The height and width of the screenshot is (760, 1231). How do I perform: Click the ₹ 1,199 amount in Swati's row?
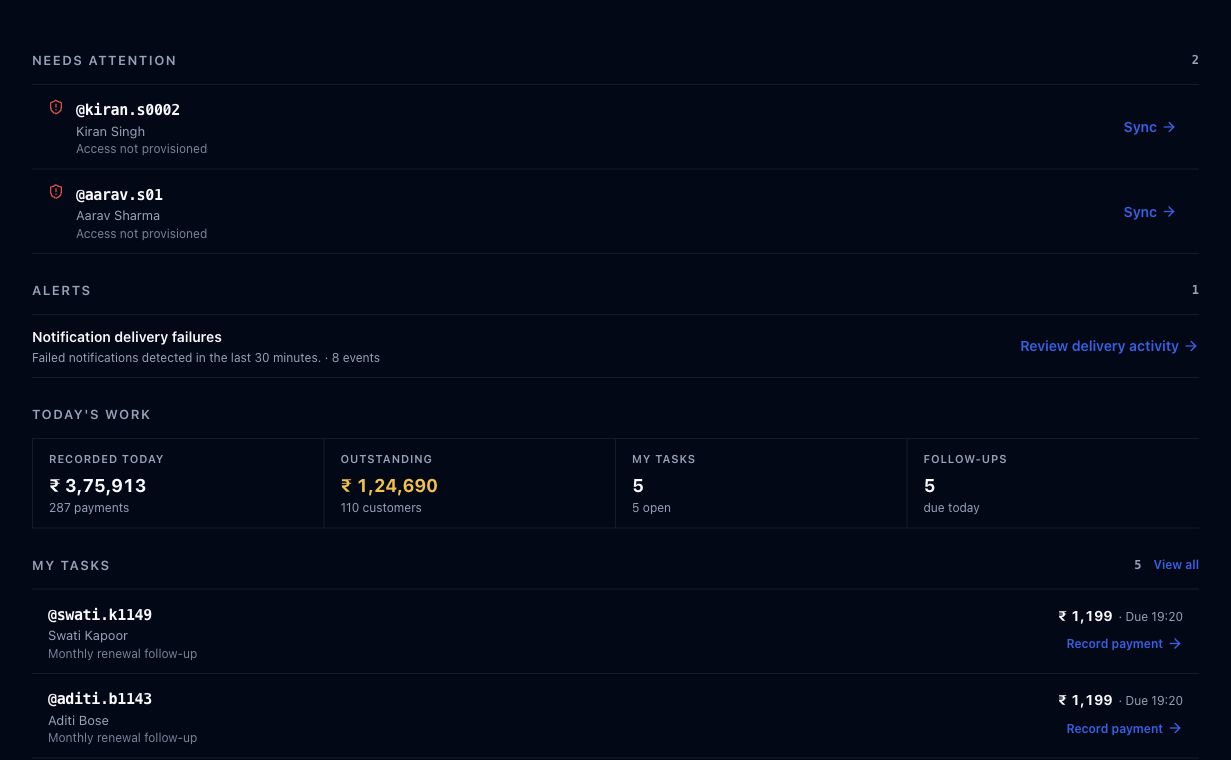(x=1085, y=616)
